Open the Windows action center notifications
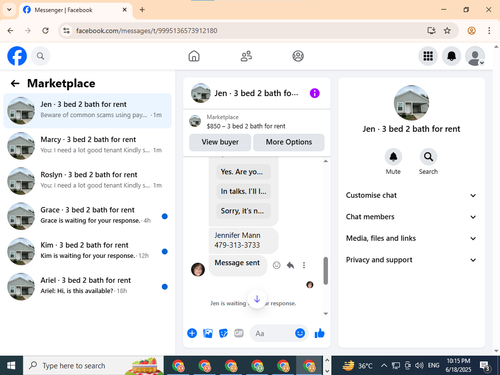 click(484, 366)
